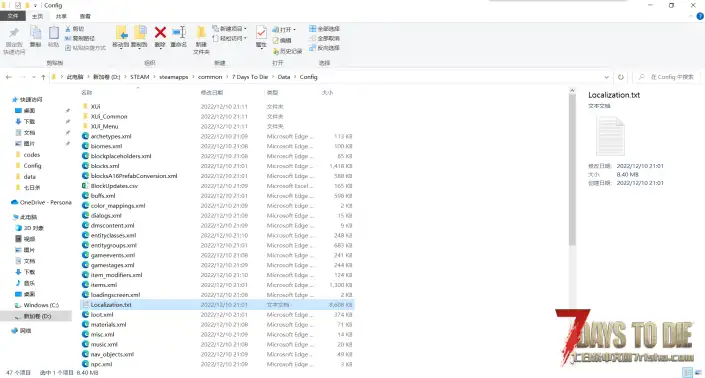This screenshot has width=705, height=378.
Task: Click Paste shortcut (粘贴快捷方式)
Action: tap(85, 48)
